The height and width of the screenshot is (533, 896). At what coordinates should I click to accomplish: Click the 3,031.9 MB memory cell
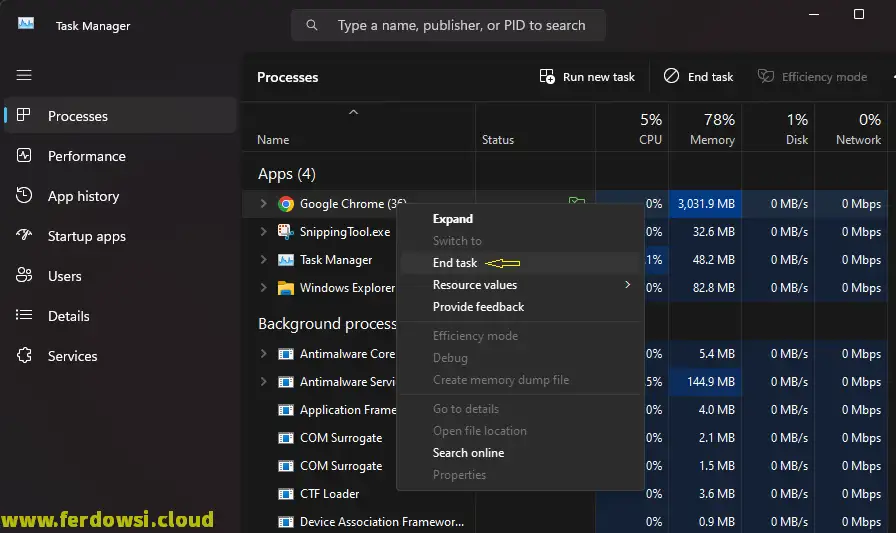(705, 204)
